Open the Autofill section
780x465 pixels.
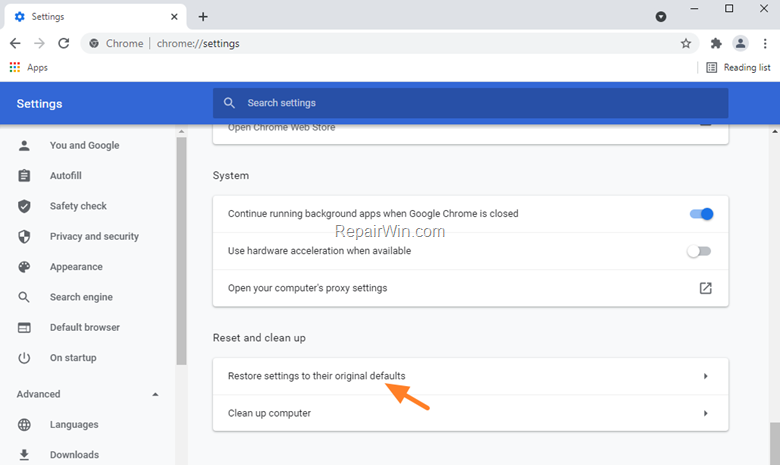click(65, 176)
